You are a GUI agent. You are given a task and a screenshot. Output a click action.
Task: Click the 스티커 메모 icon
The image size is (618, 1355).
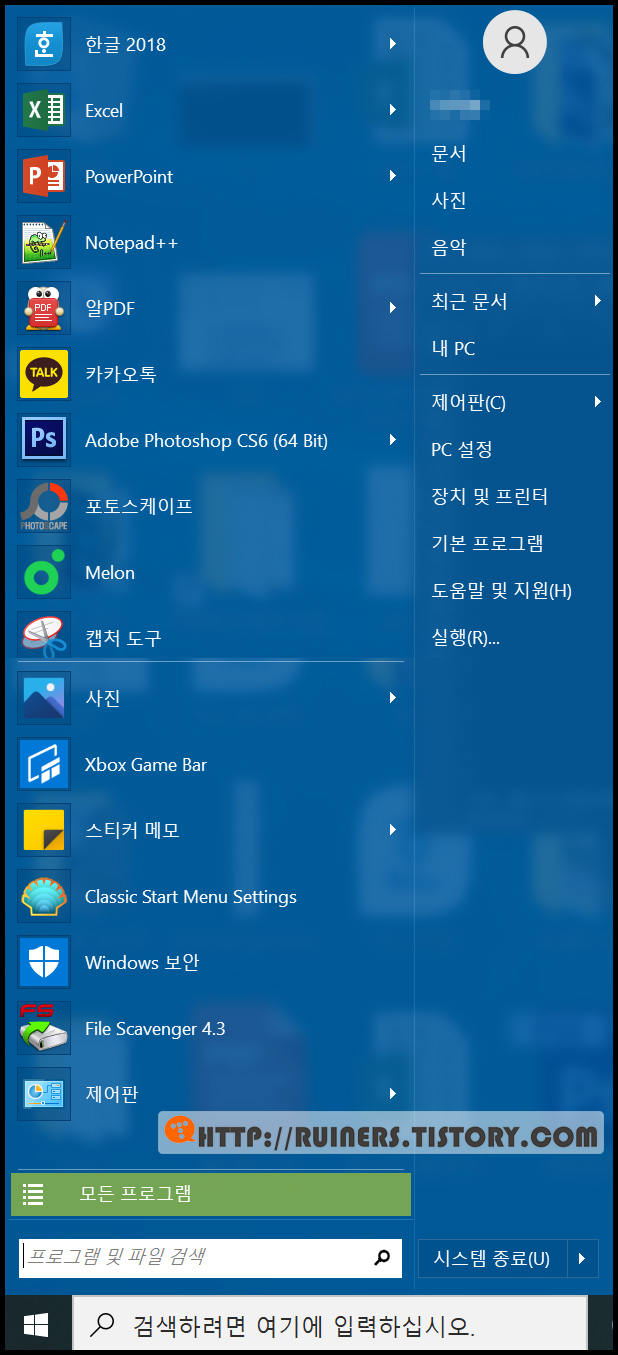tap(44, 830)
